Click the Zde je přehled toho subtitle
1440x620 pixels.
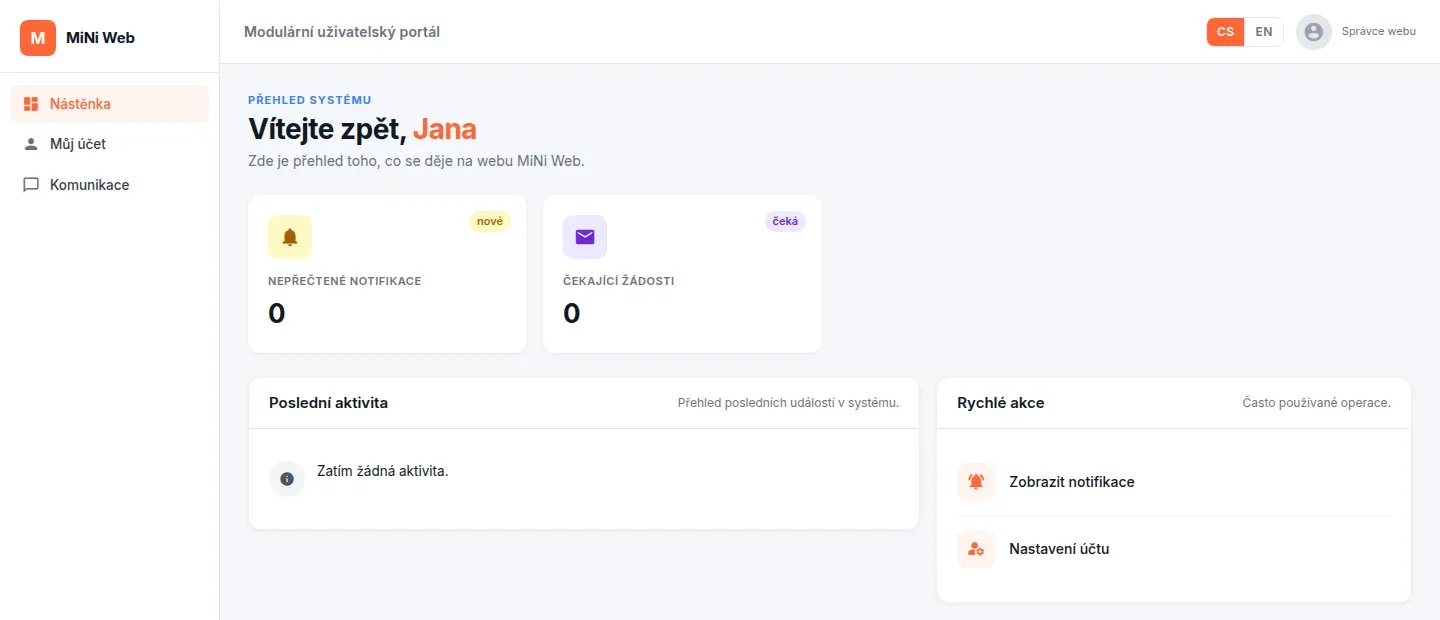tap(416, 161)
